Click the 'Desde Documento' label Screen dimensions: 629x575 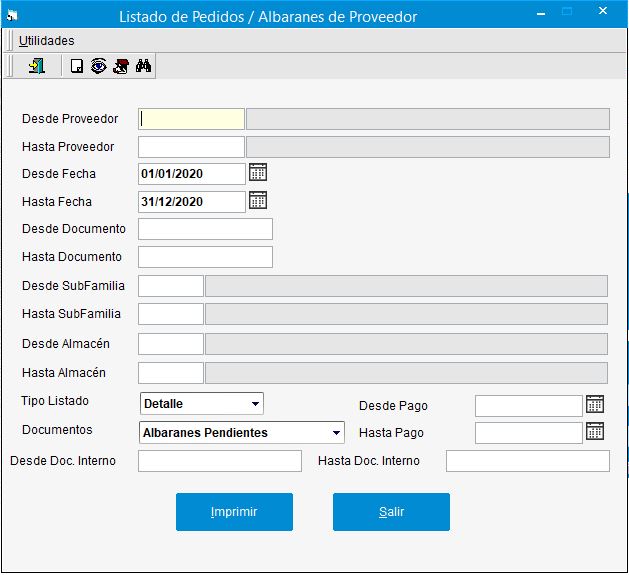click(x=74, y=229)
